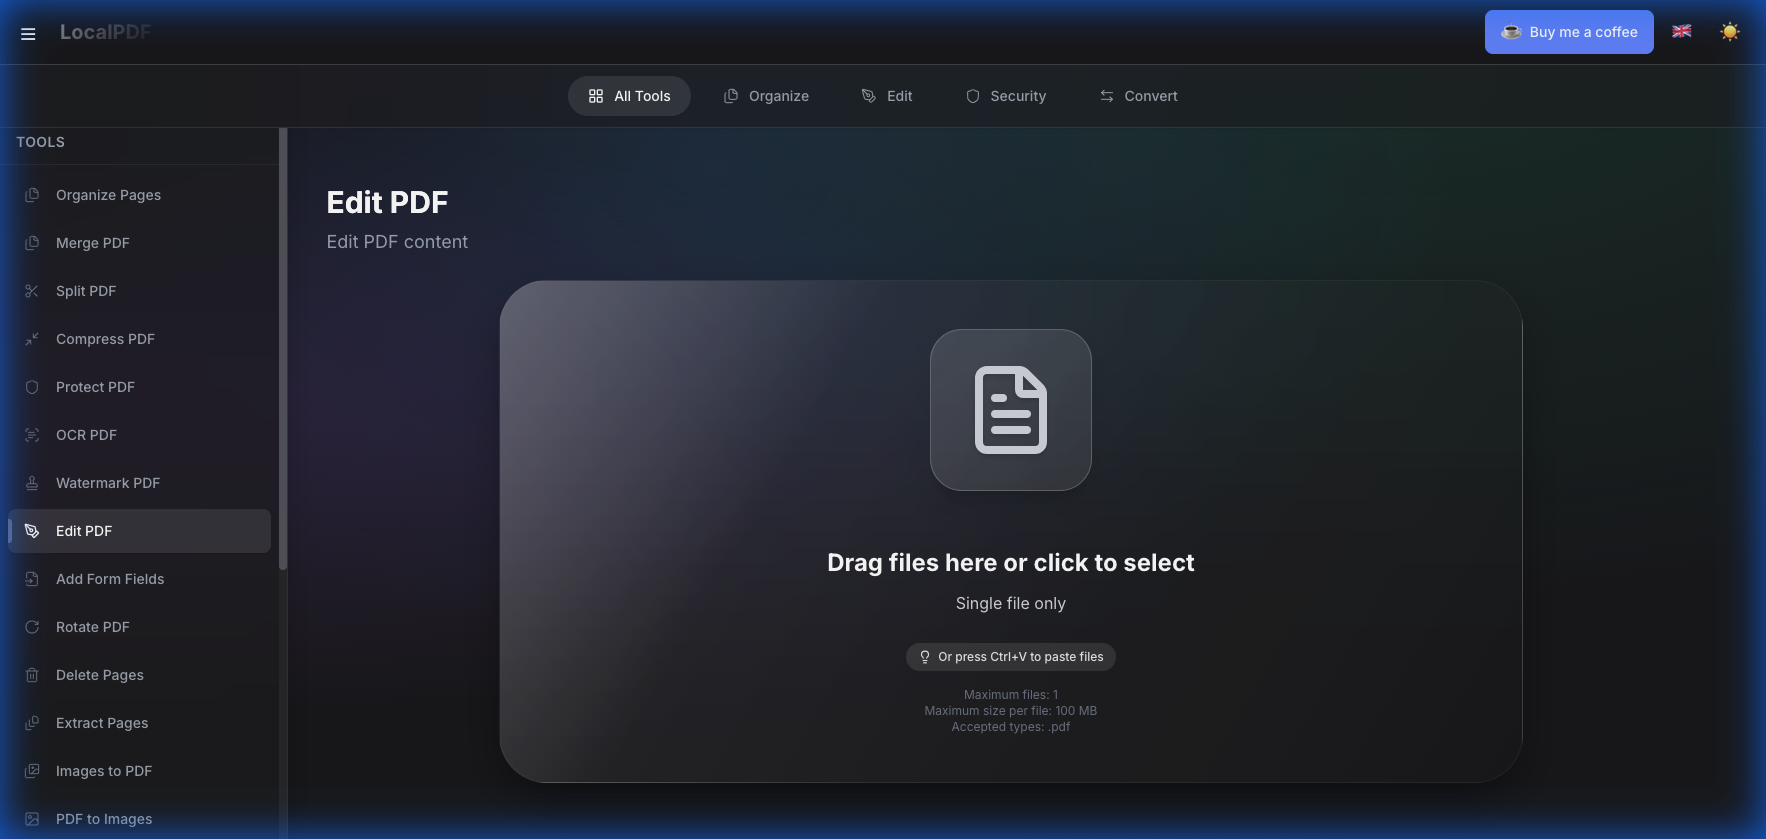Click the Edit tab pen icon
Viewport: 1766px width, 839px height.
(869, 96)
